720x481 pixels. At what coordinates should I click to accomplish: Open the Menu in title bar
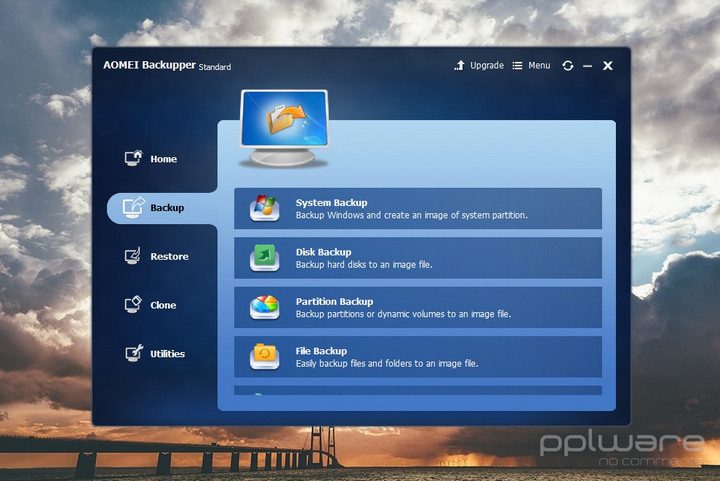point(531,66)
